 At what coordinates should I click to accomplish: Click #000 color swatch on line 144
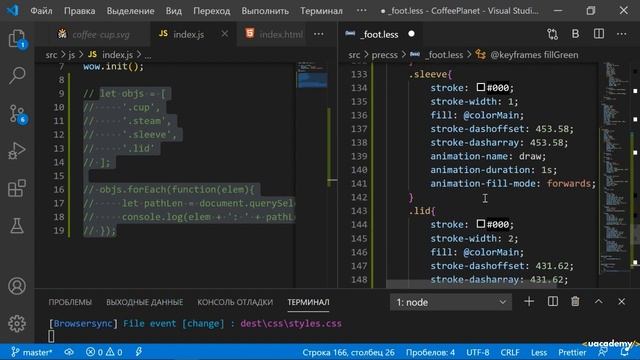coord(481,224)
